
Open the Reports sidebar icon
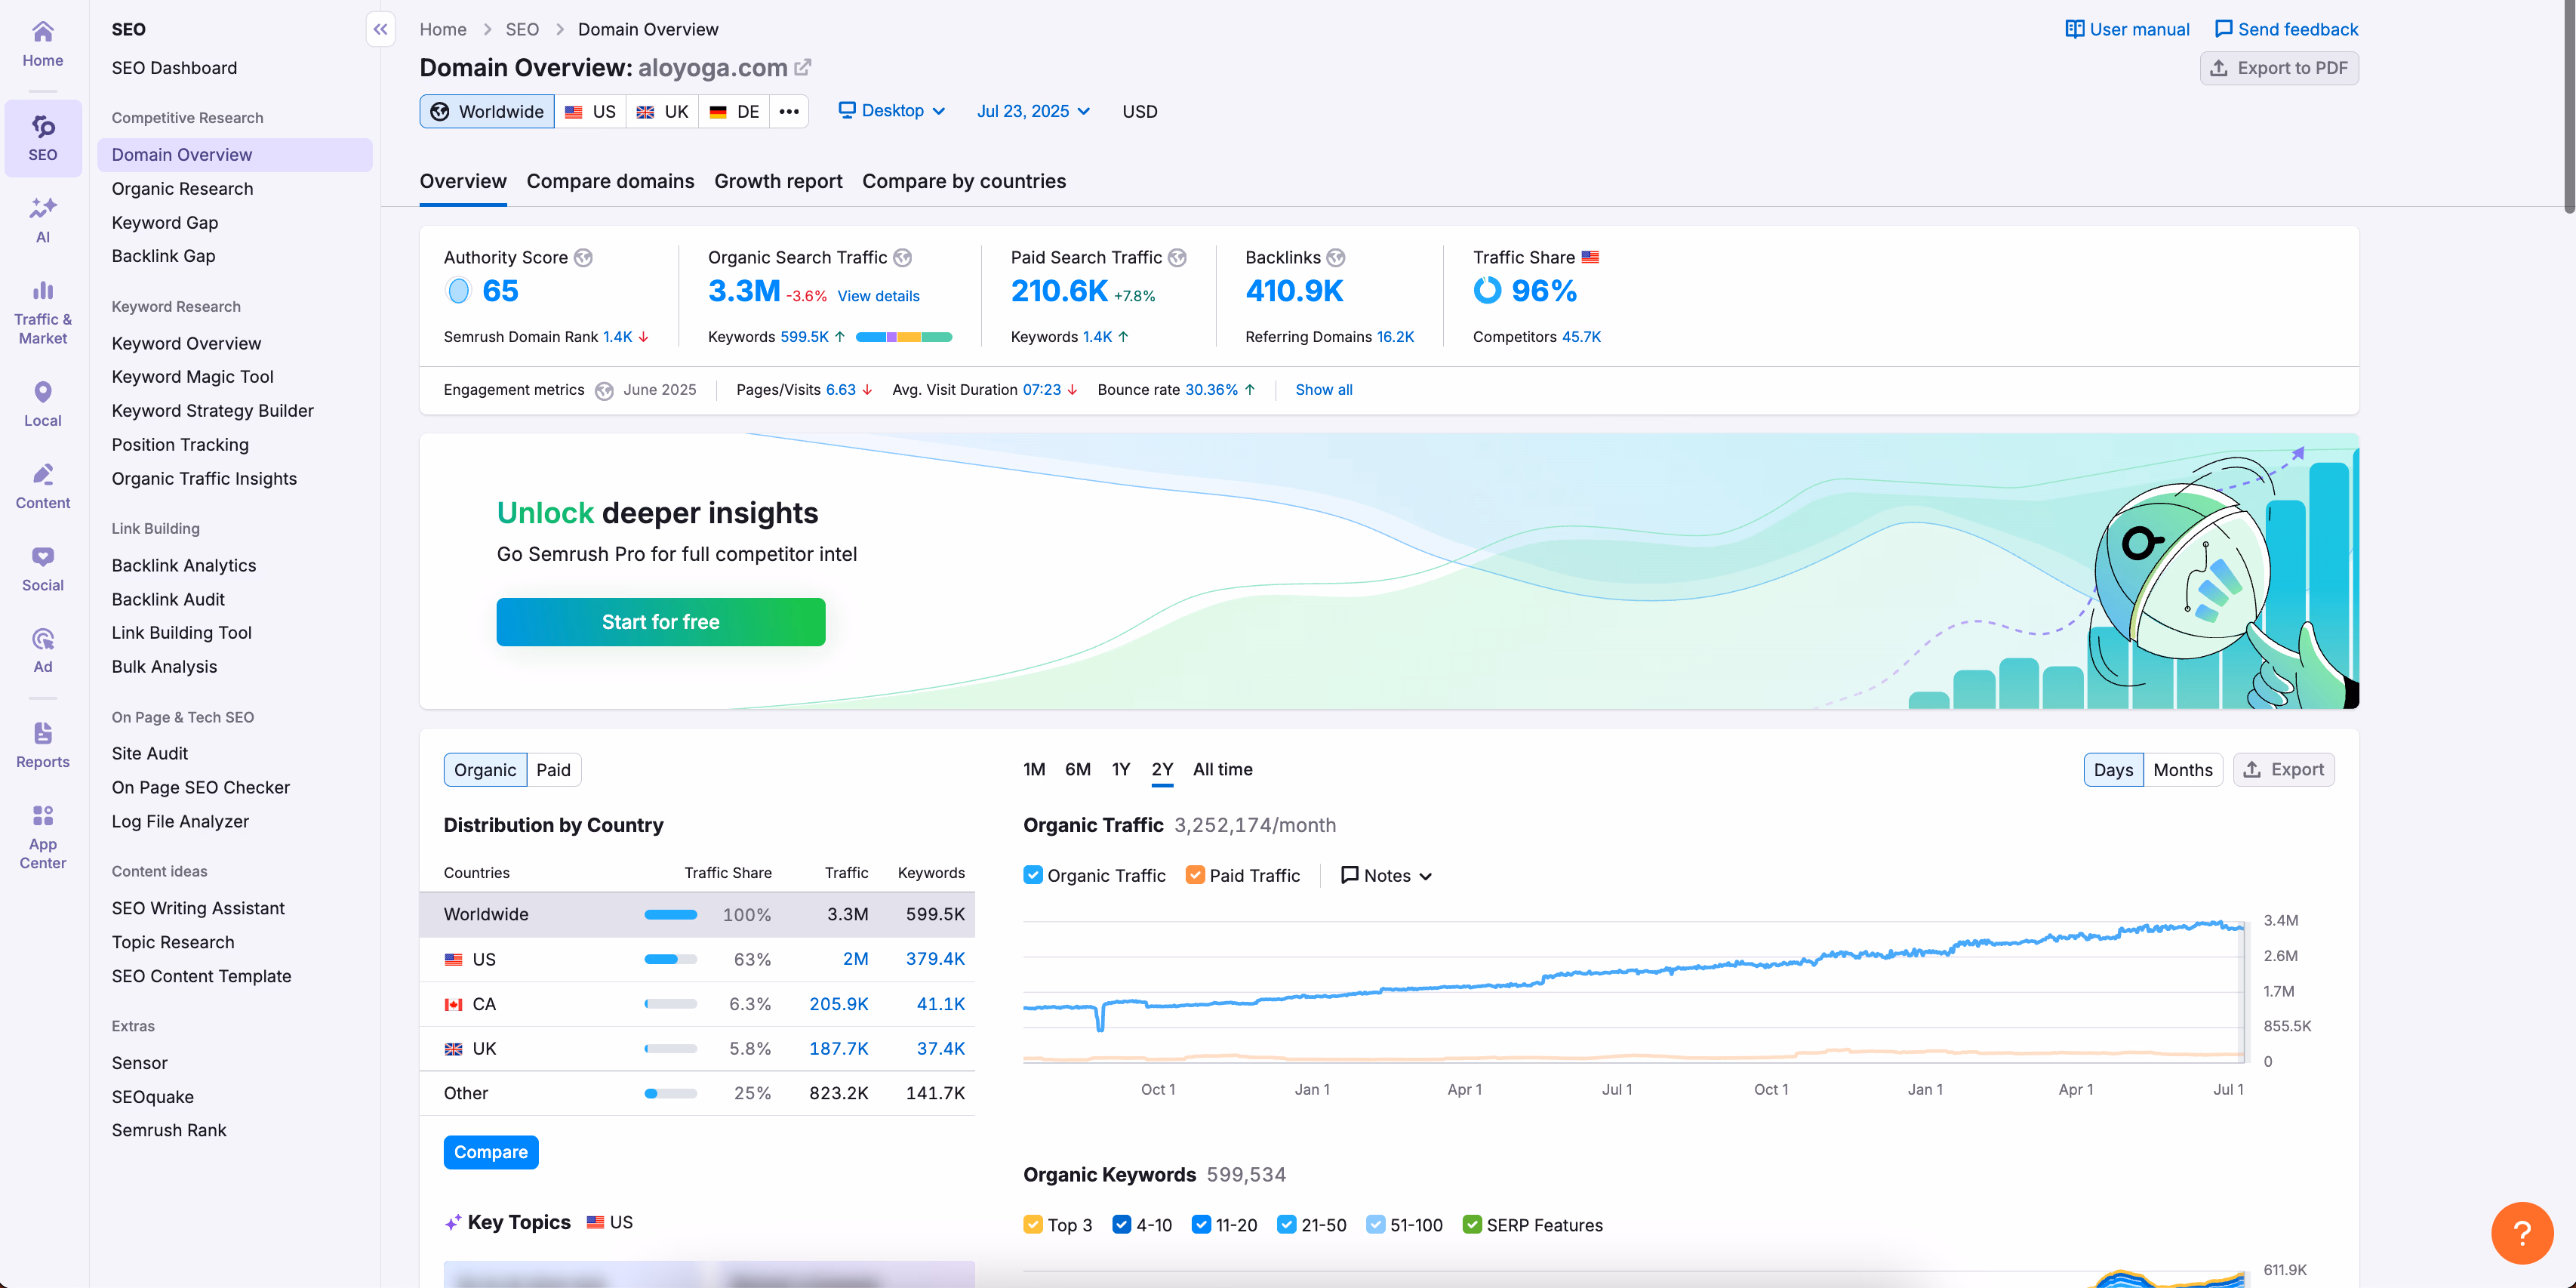click(42, 745)
